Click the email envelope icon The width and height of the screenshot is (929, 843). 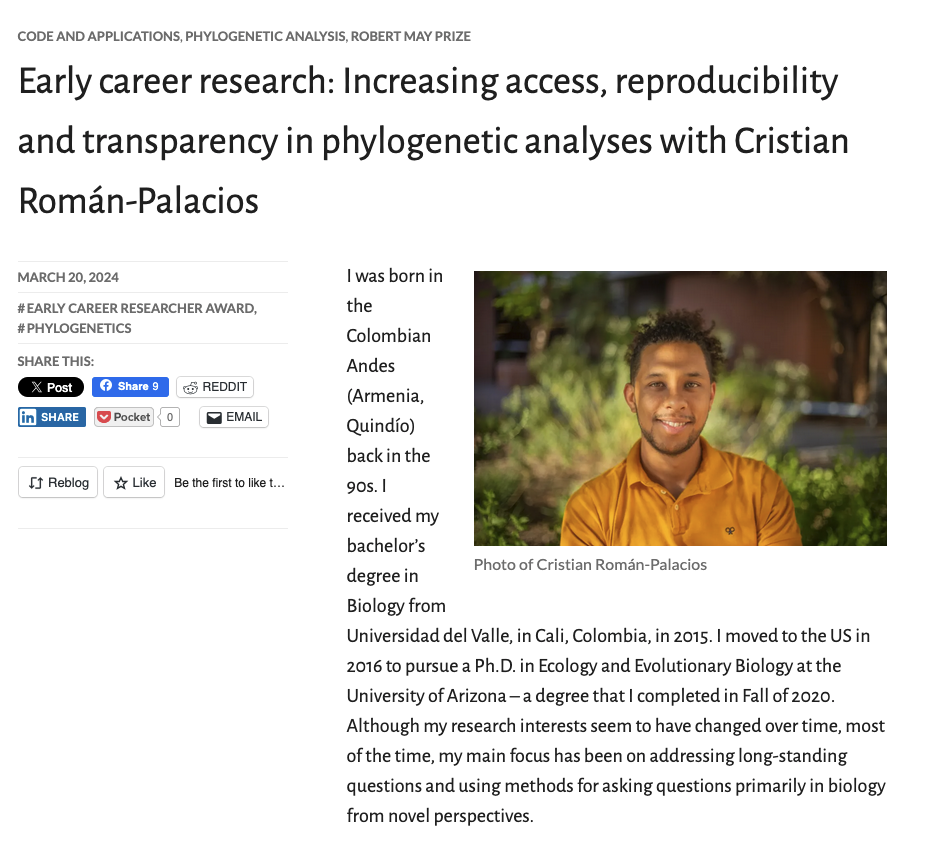[214, 418]
